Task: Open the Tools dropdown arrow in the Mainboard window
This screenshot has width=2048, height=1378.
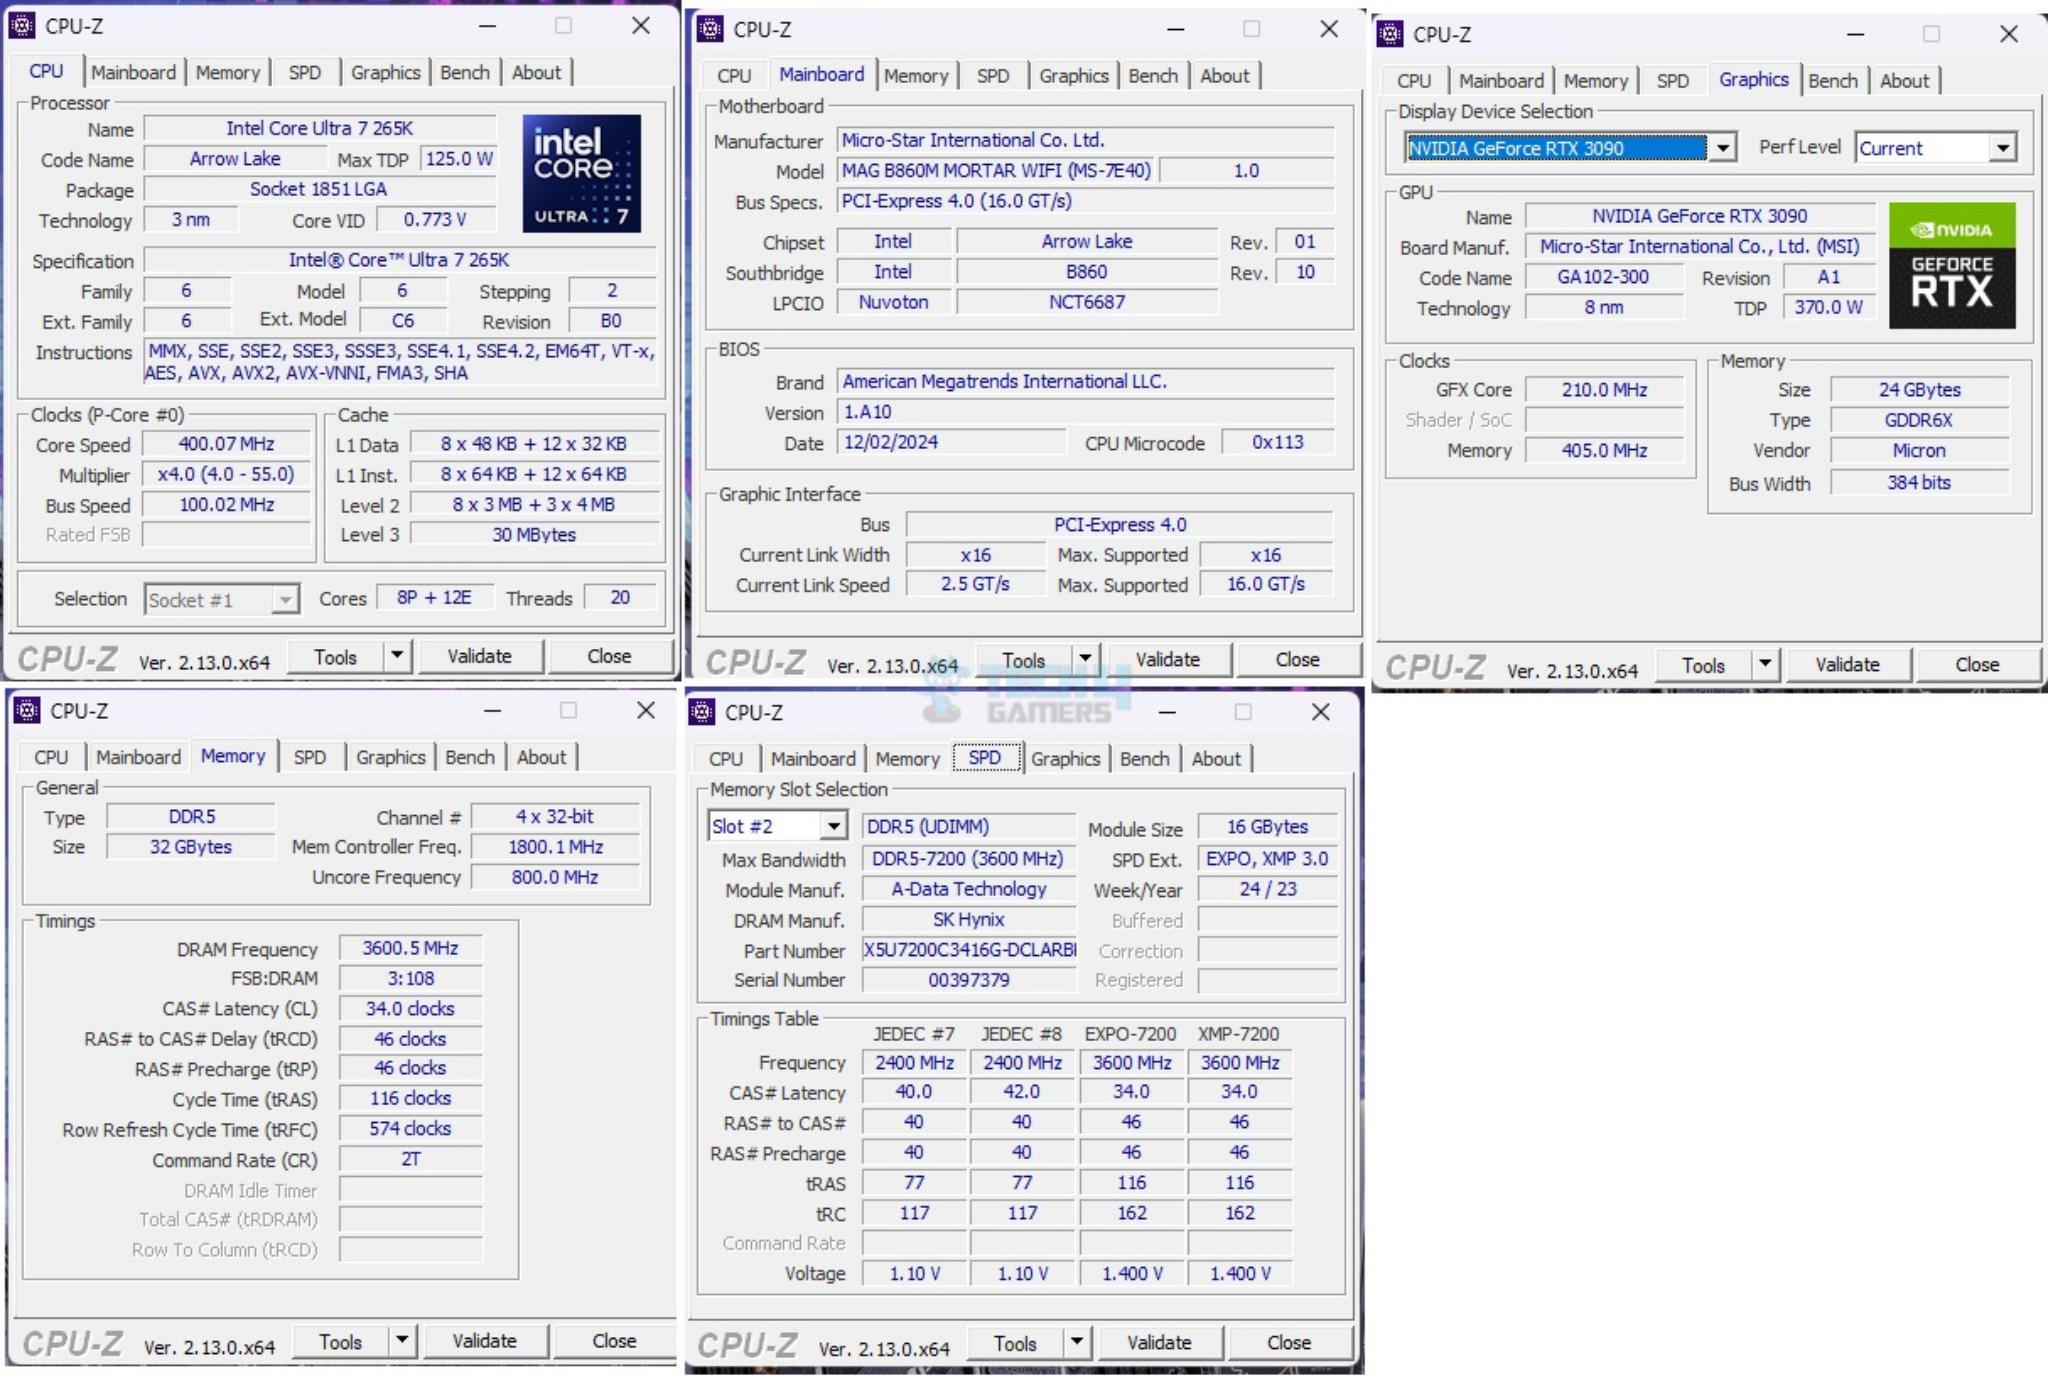Action: pos(1085,659)
